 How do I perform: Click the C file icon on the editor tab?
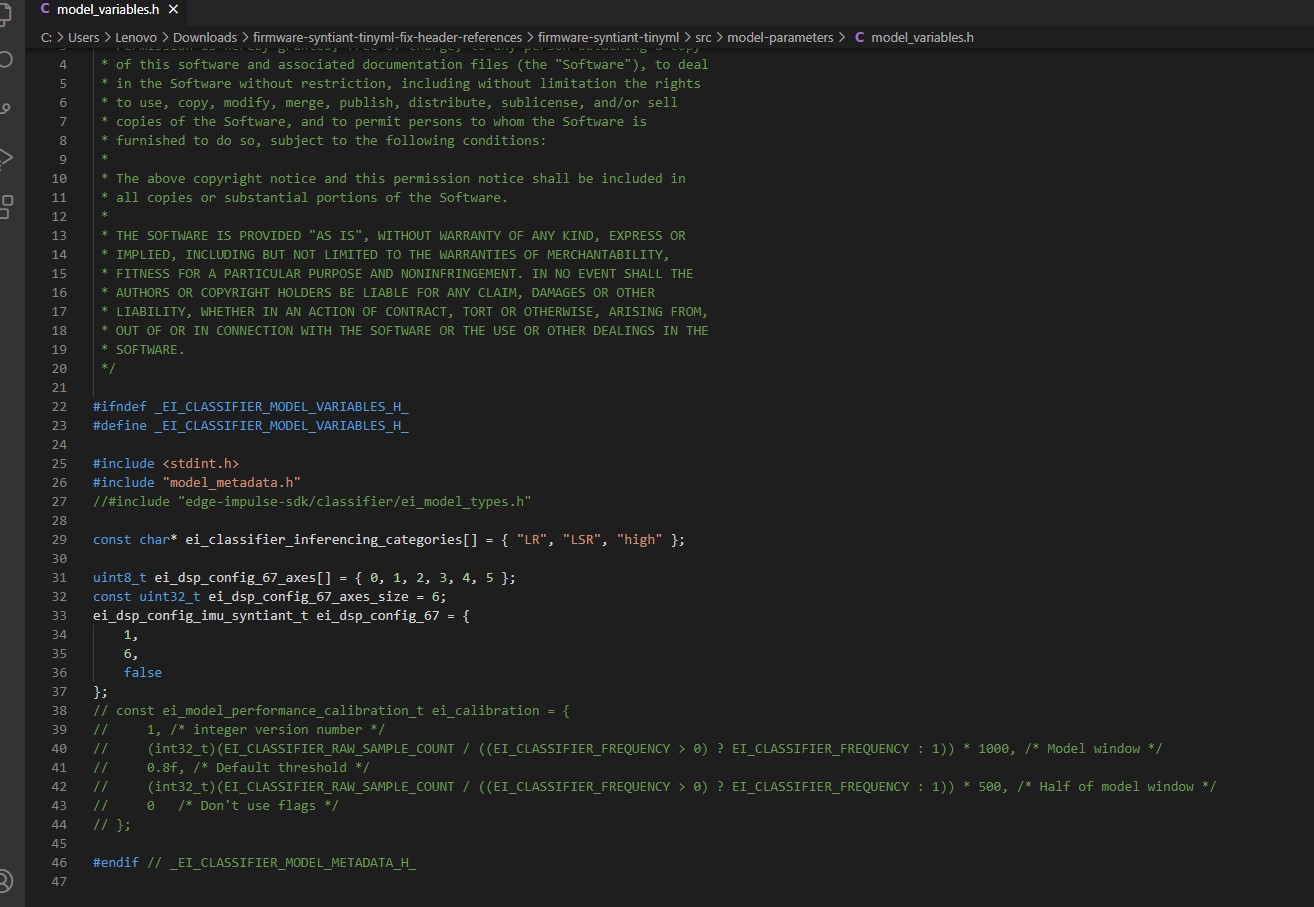coord(45,9)
